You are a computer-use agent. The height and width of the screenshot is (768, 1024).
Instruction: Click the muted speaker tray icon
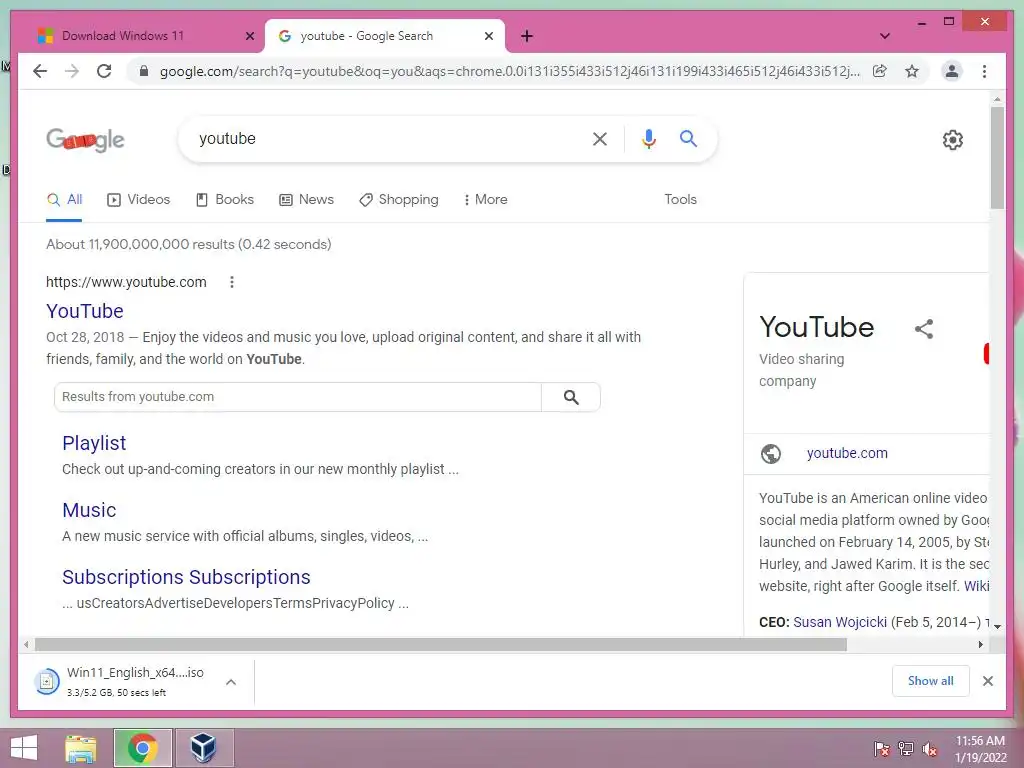click(930, 749)
